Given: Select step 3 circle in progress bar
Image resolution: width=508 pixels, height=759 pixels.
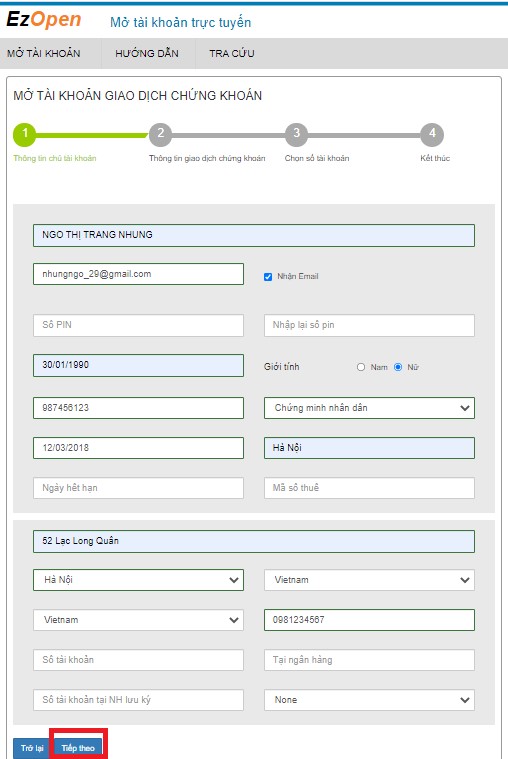Looking at the screenshot, I should [x=296, y=135].
